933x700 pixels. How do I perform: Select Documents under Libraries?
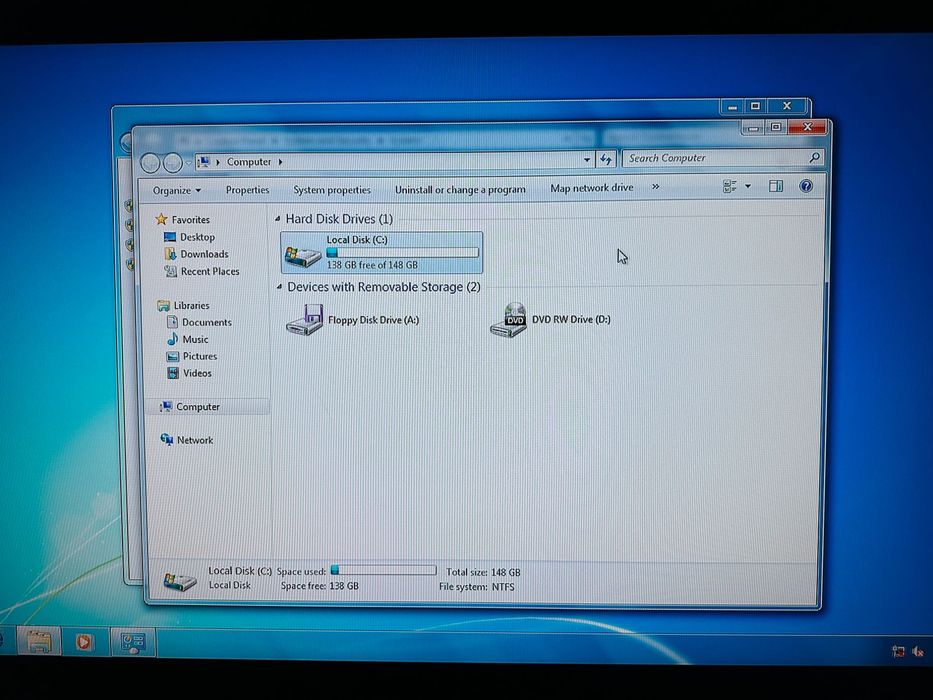tap(207, 322)
